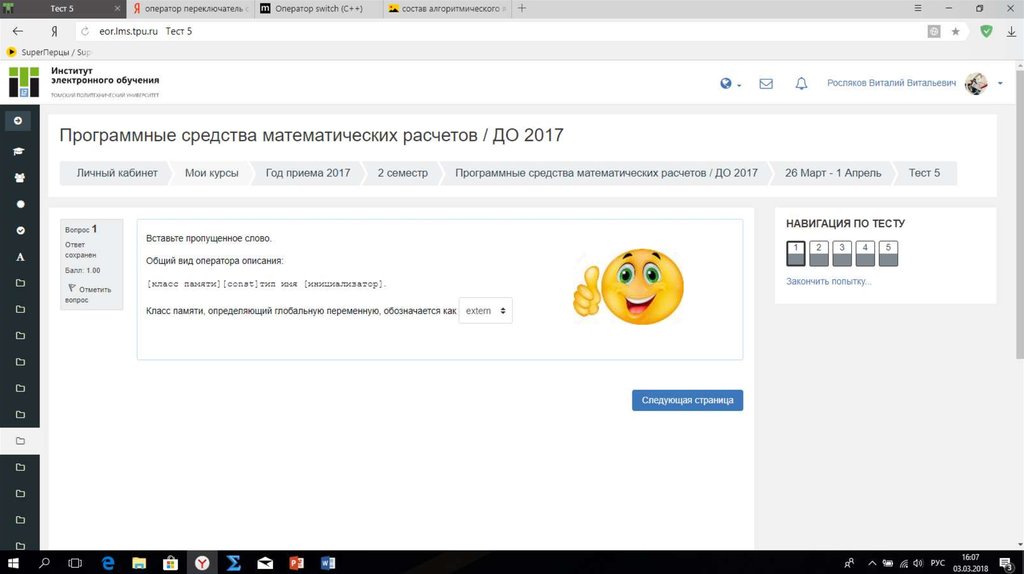Open 'Год приема 2017' breadcrumb
Screen dimensions: 1024x574
tap(308, 173)
